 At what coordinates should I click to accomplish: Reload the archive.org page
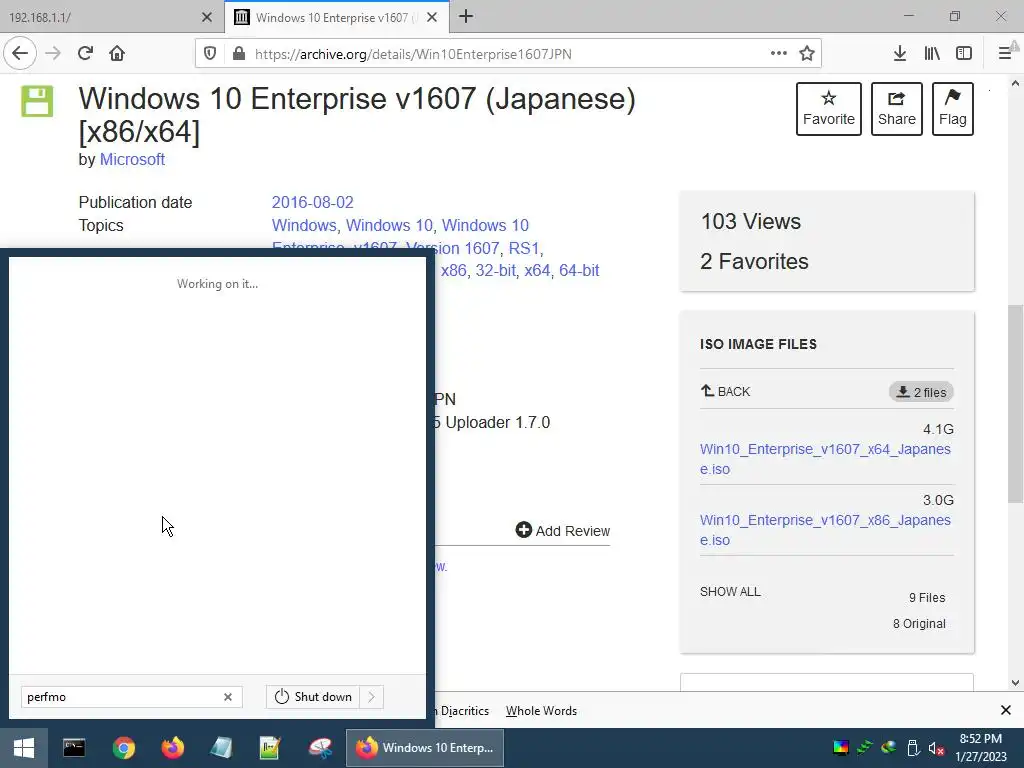click(85, 54)
